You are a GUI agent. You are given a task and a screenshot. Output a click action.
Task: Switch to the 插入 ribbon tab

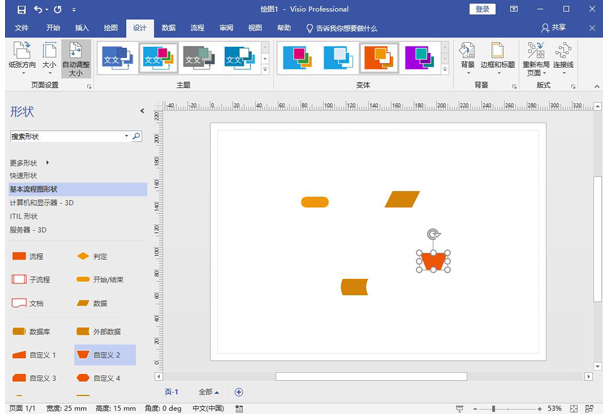[82, 29]
